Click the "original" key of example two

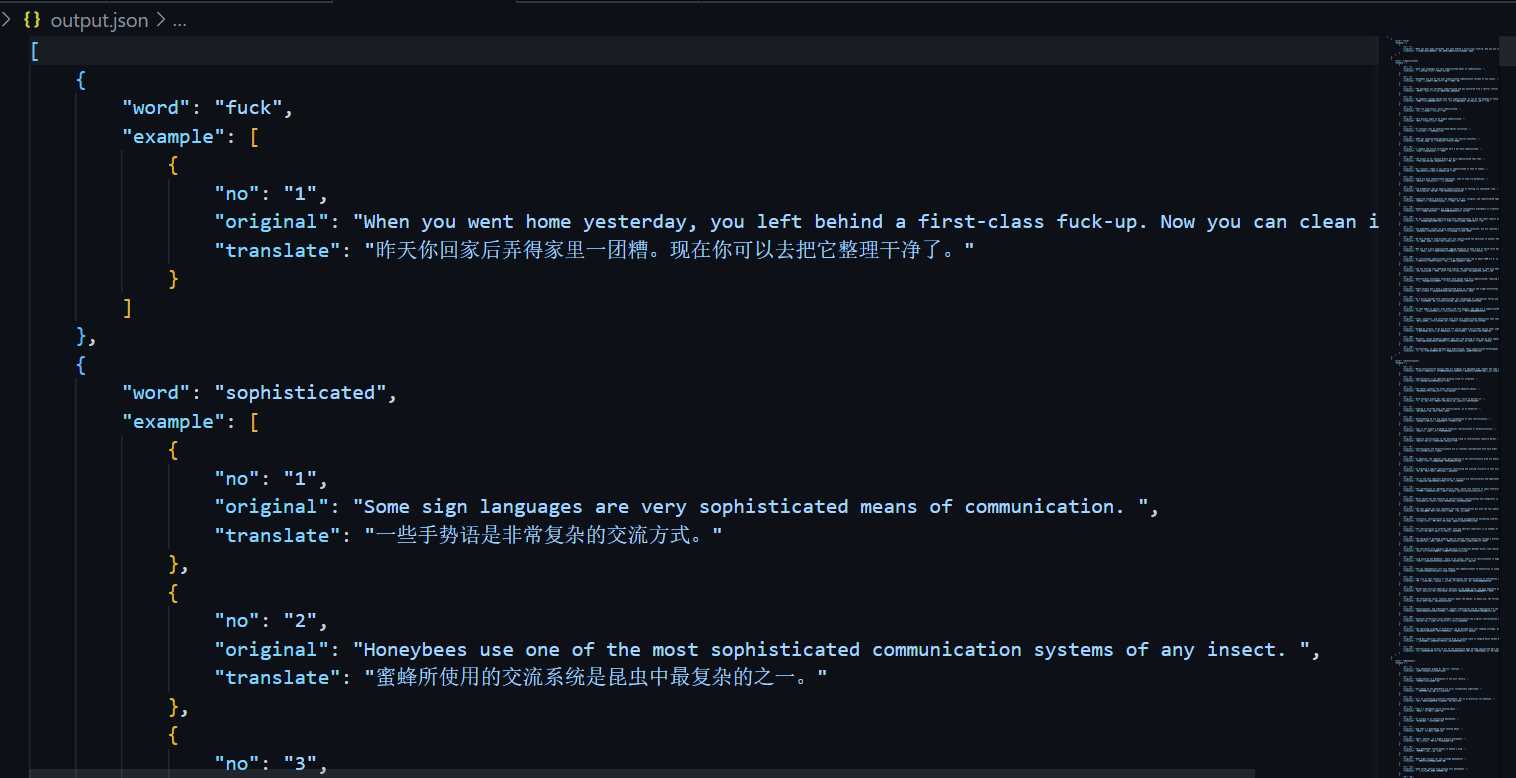(x=270, y=649)
